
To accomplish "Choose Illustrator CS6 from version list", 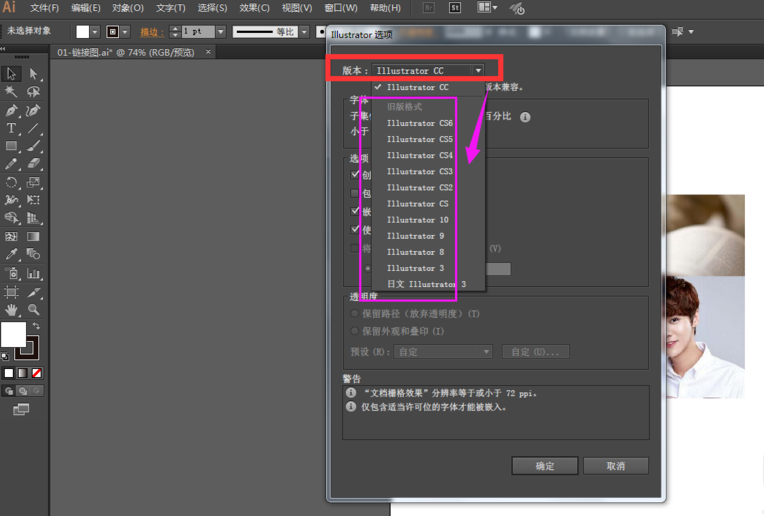I will pyautogui.click(x=419, y=123).
